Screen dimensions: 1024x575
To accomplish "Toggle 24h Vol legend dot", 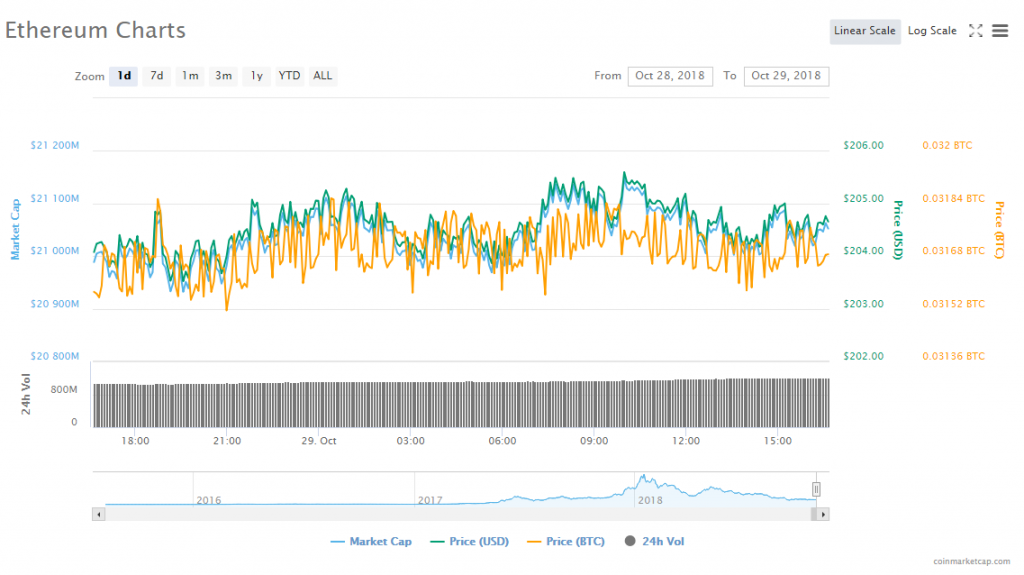I will click(x=630, y=542).
